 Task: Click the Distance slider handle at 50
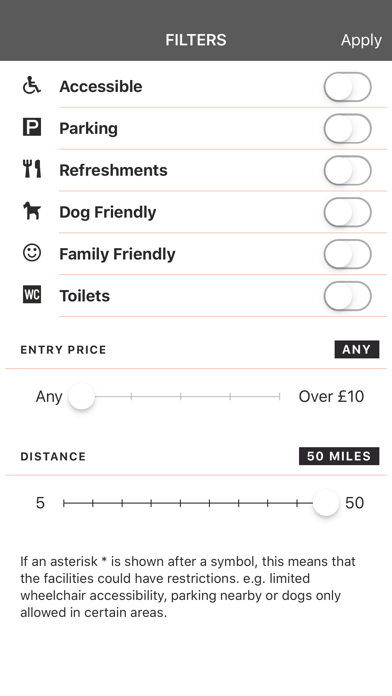(326, 503)
